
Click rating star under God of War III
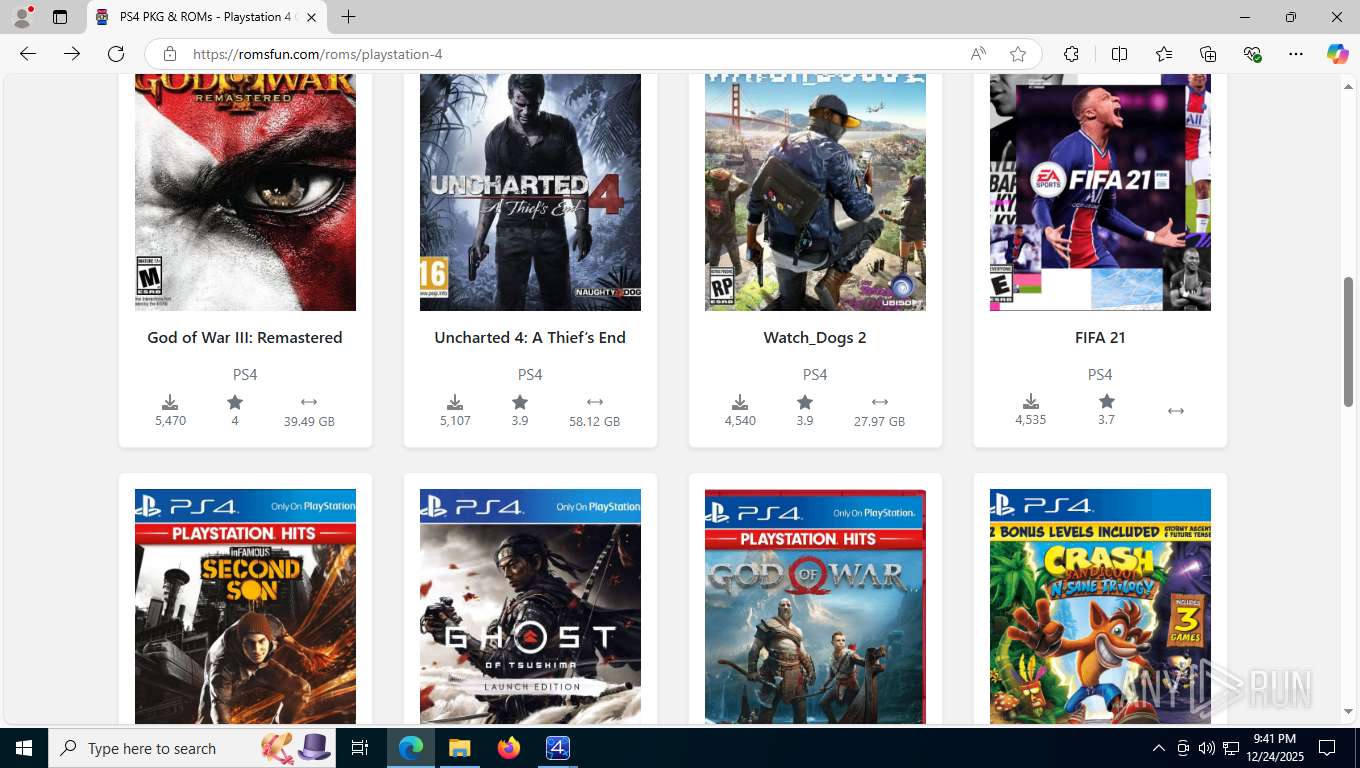click(x=235, y=402)
